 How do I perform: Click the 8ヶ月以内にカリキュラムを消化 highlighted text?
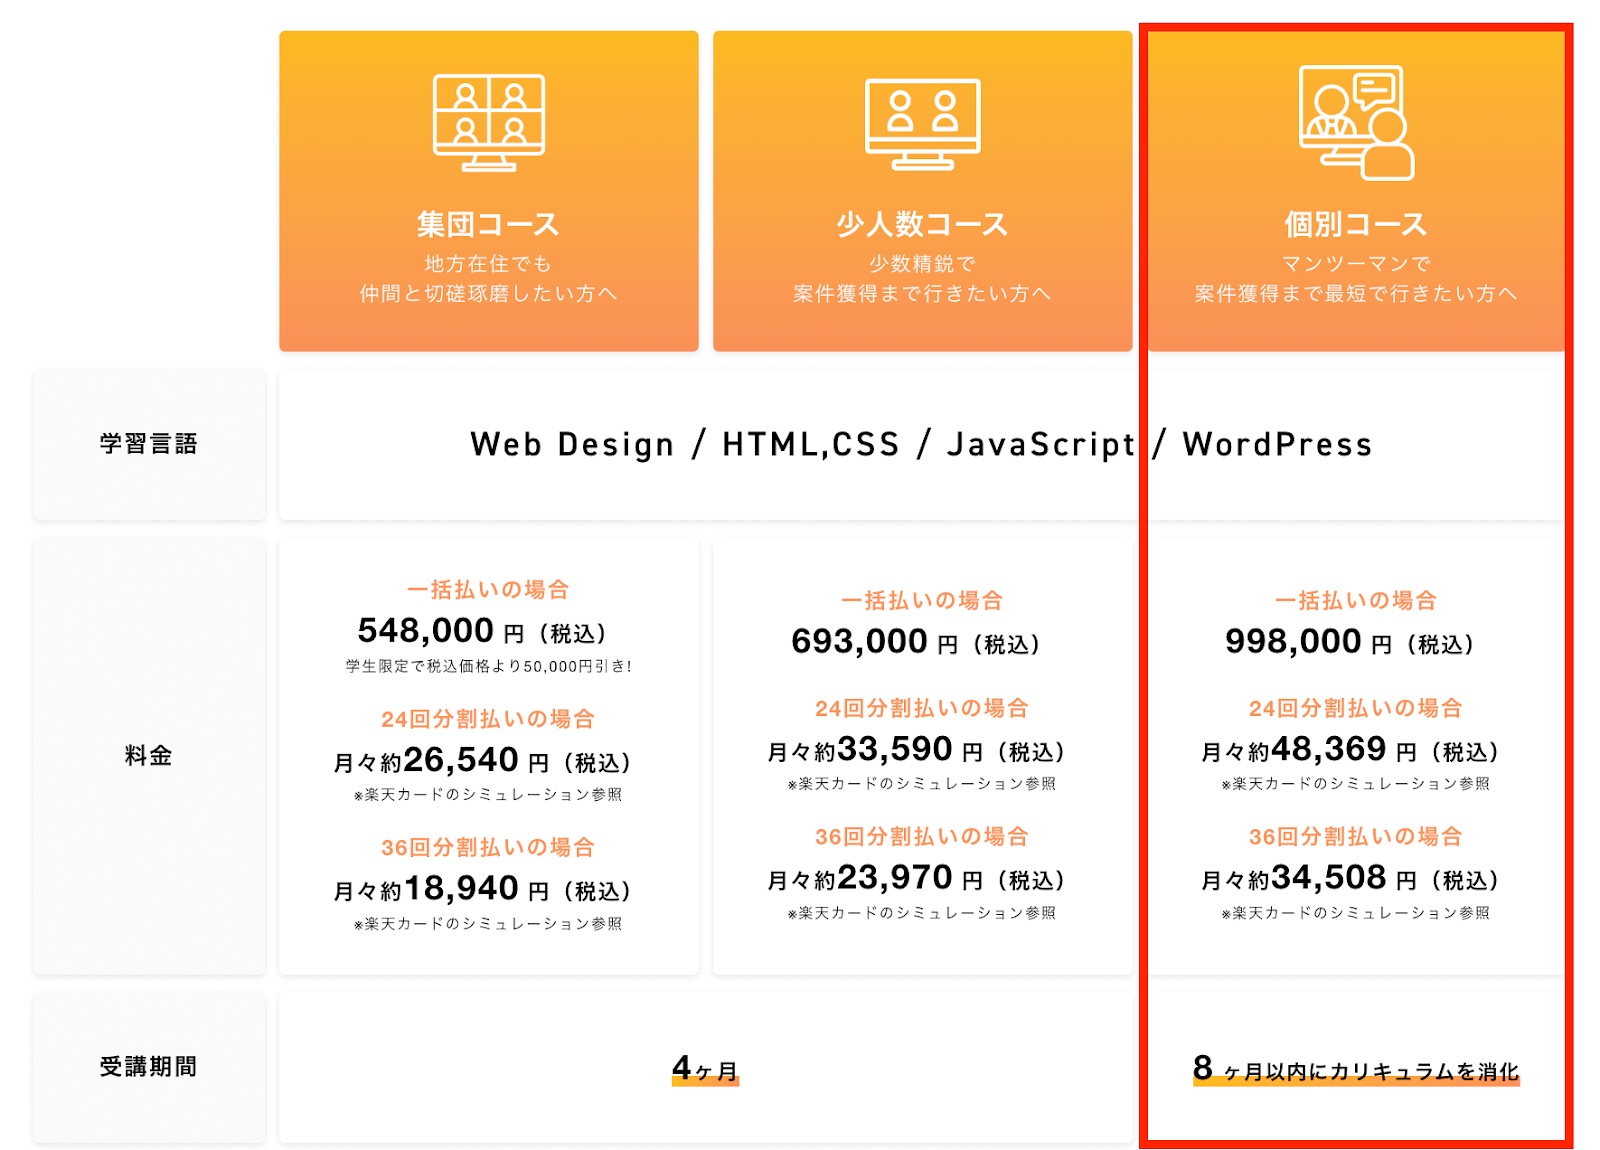pyautogui.click(x=1356, y=1070)
